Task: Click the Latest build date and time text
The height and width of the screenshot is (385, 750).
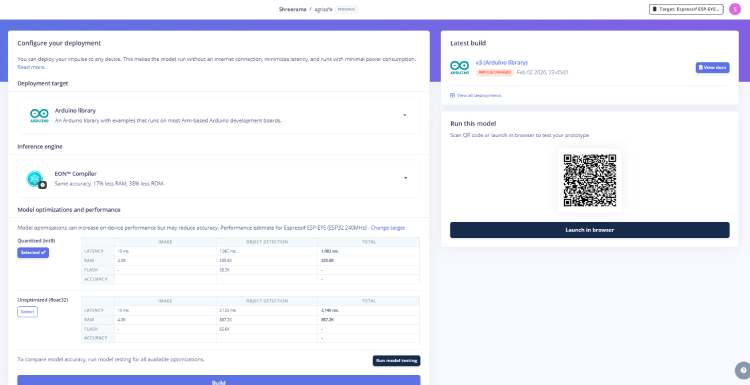Action: [x=542, y=72]
